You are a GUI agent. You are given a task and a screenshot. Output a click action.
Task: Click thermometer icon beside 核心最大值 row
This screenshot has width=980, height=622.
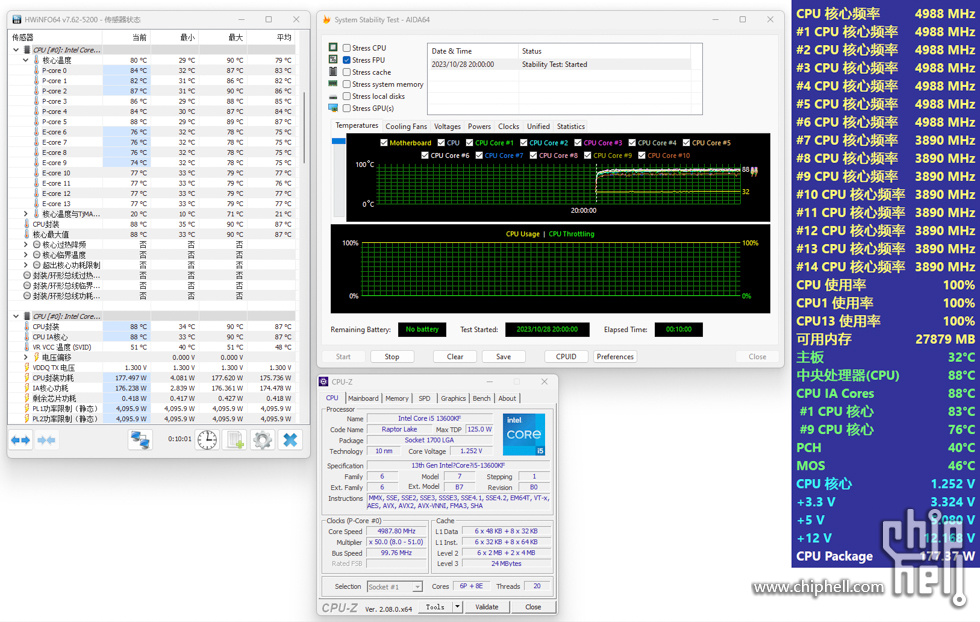tap(27, 234)
